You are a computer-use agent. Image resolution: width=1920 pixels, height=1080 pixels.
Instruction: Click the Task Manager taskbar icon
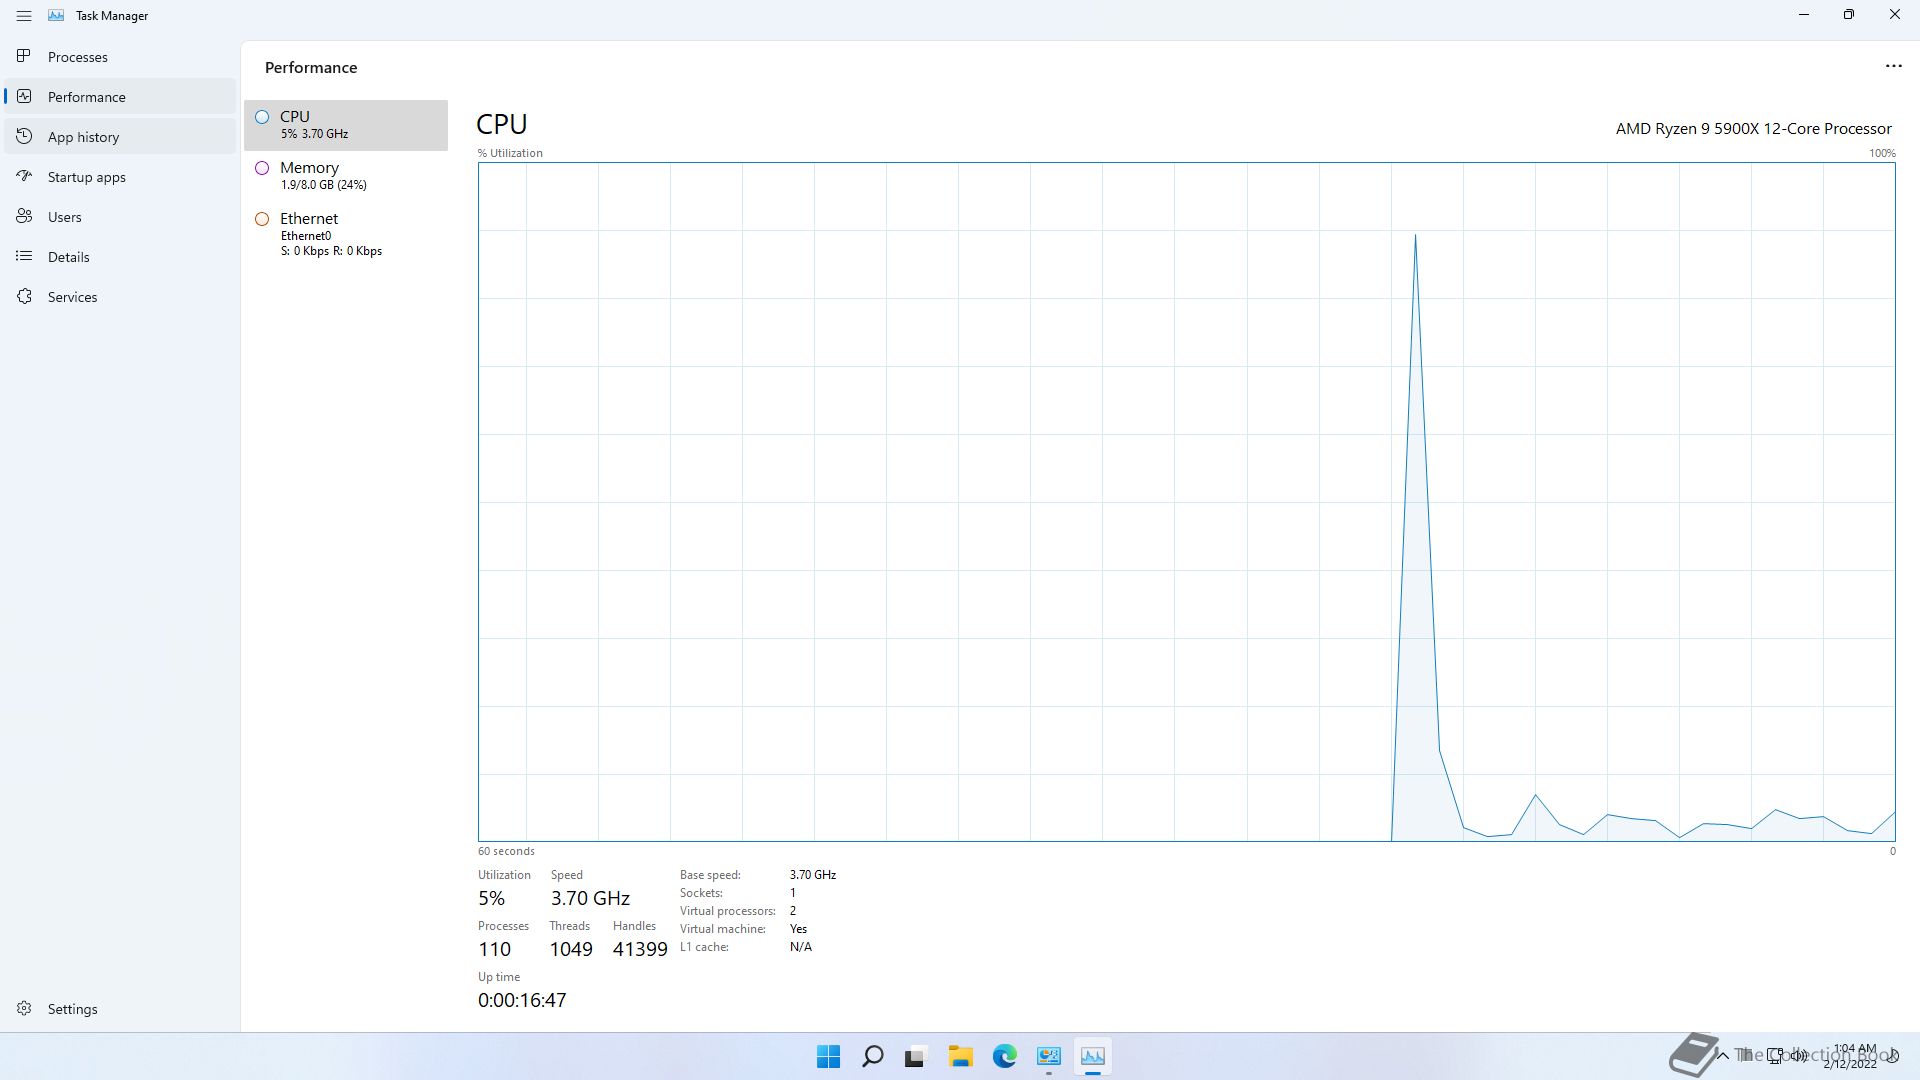[x=1092, y=1056]
